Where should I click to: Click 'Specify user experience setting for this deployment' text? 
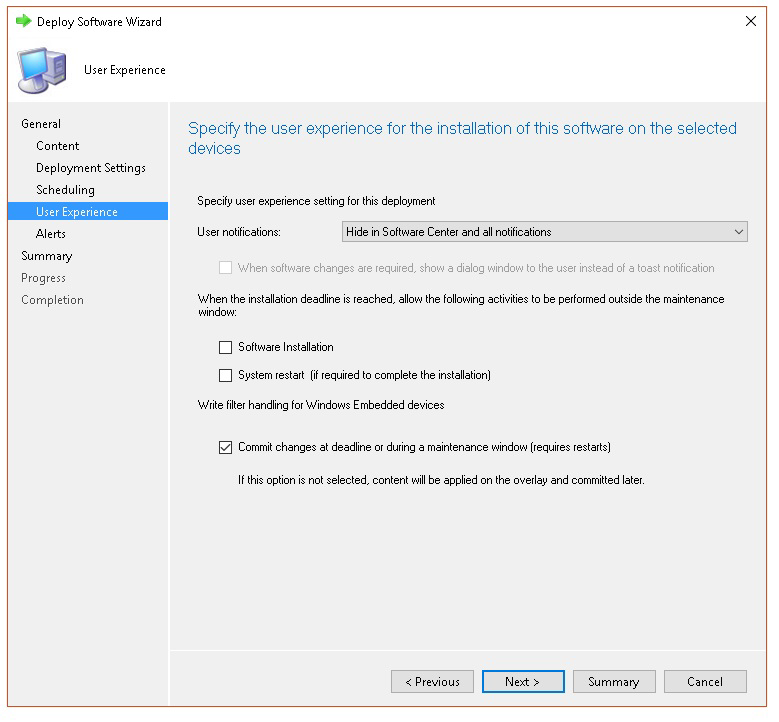(x=316, y=201)
